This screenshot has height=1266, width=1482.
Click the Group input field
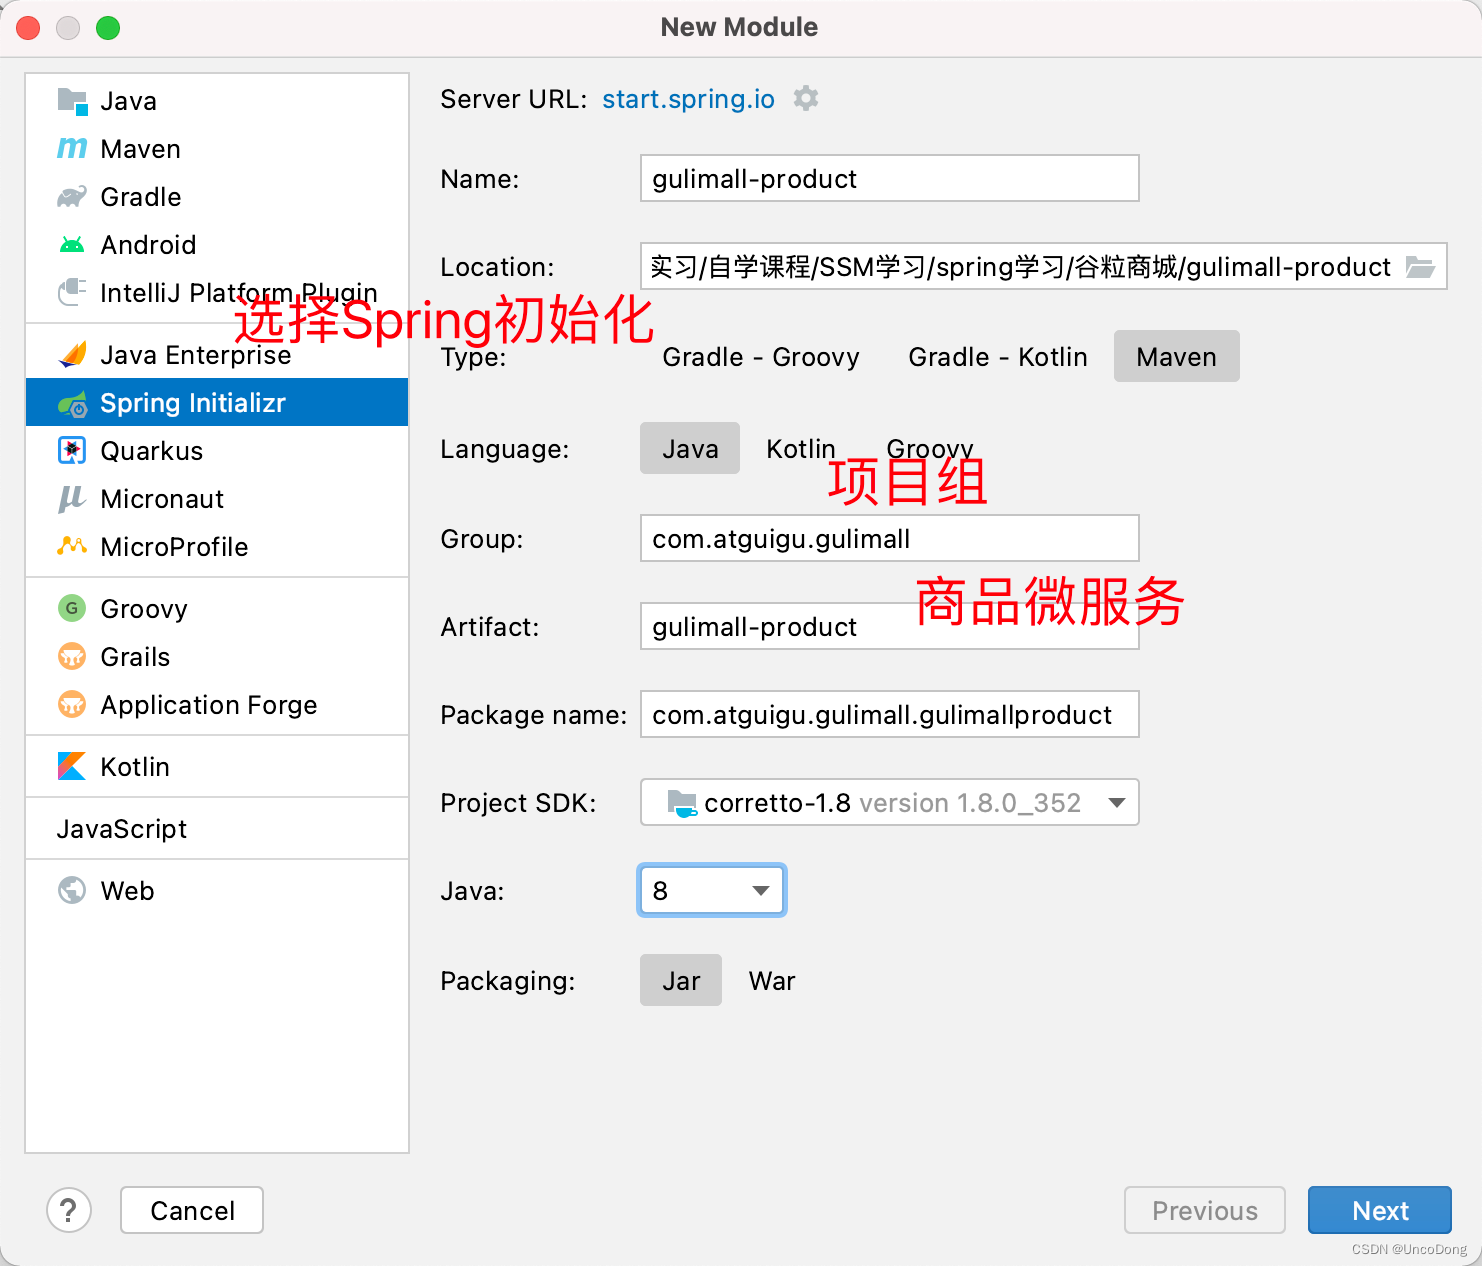pyautogui.click(x=890, y=539)
